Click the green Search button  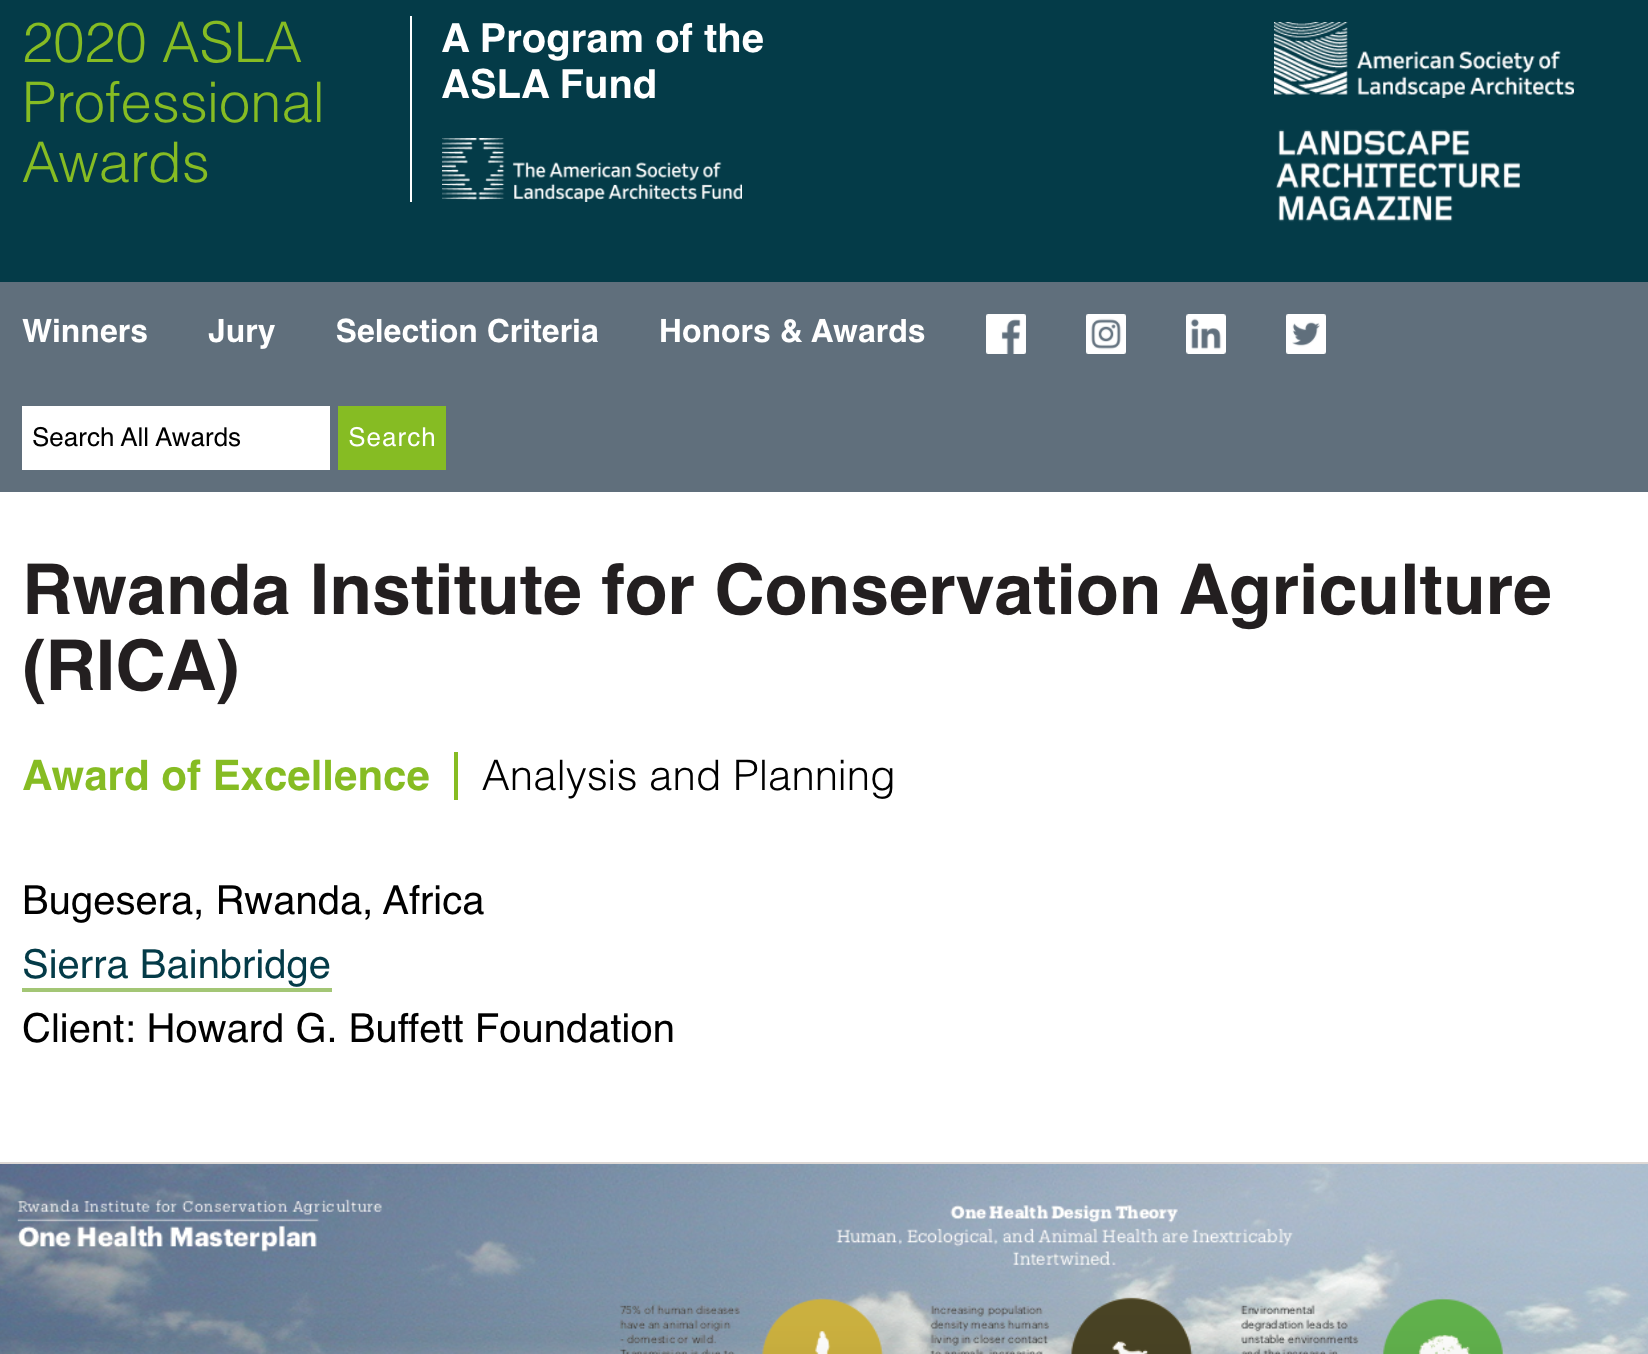pyautogui.click(x=391, y=437)
